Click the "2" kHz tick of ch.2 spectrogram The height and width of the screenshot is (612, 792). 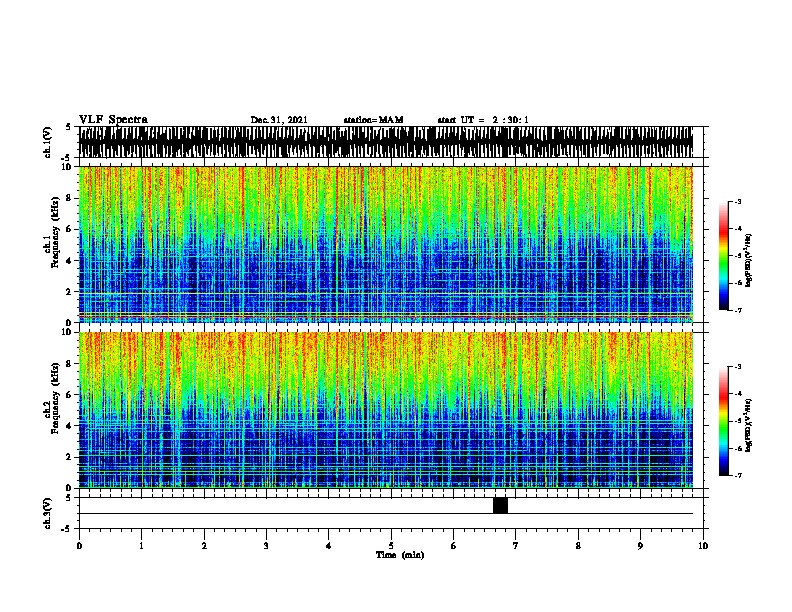pyautogui.click(x=69, y=457)
